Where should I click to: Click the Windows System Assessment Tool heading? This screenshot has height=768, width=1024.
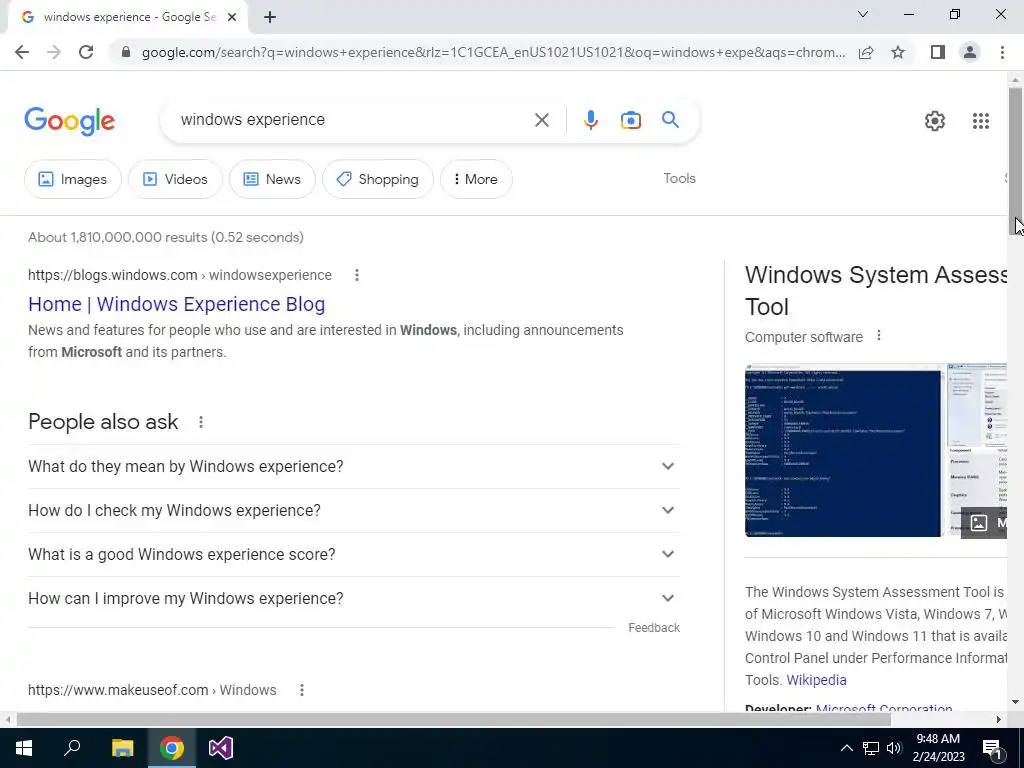point(876,291)
